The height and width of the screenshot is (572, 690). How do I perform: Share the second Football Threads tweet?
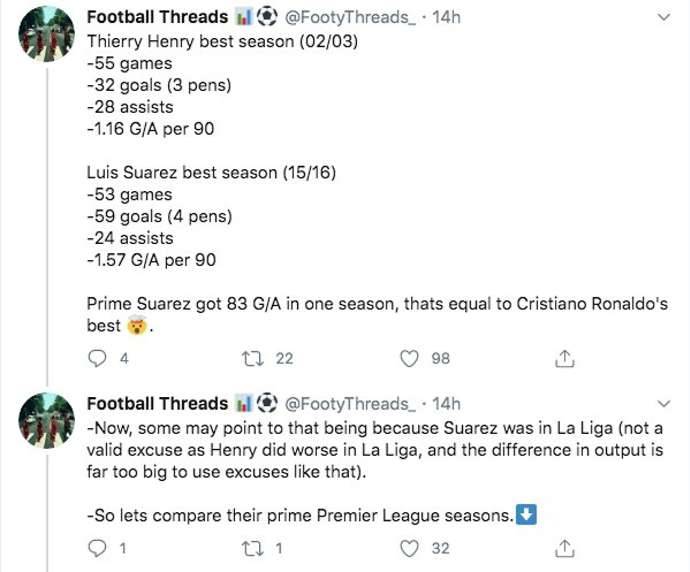564,547
